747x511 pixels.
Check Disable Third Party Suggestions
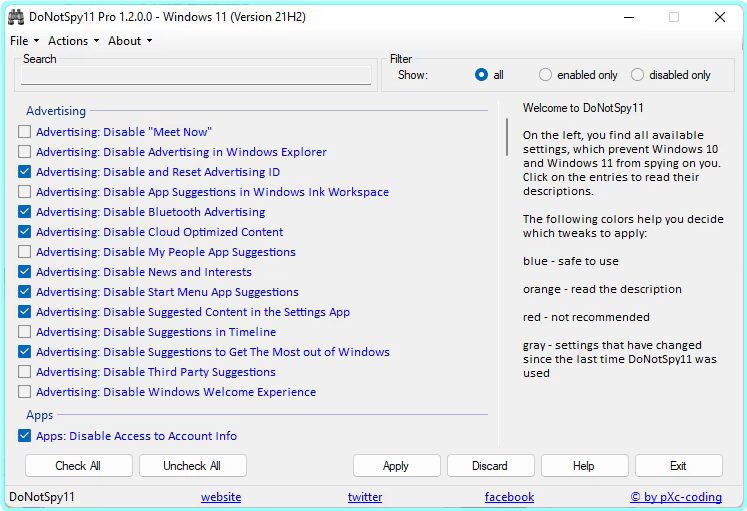[24, 371]
